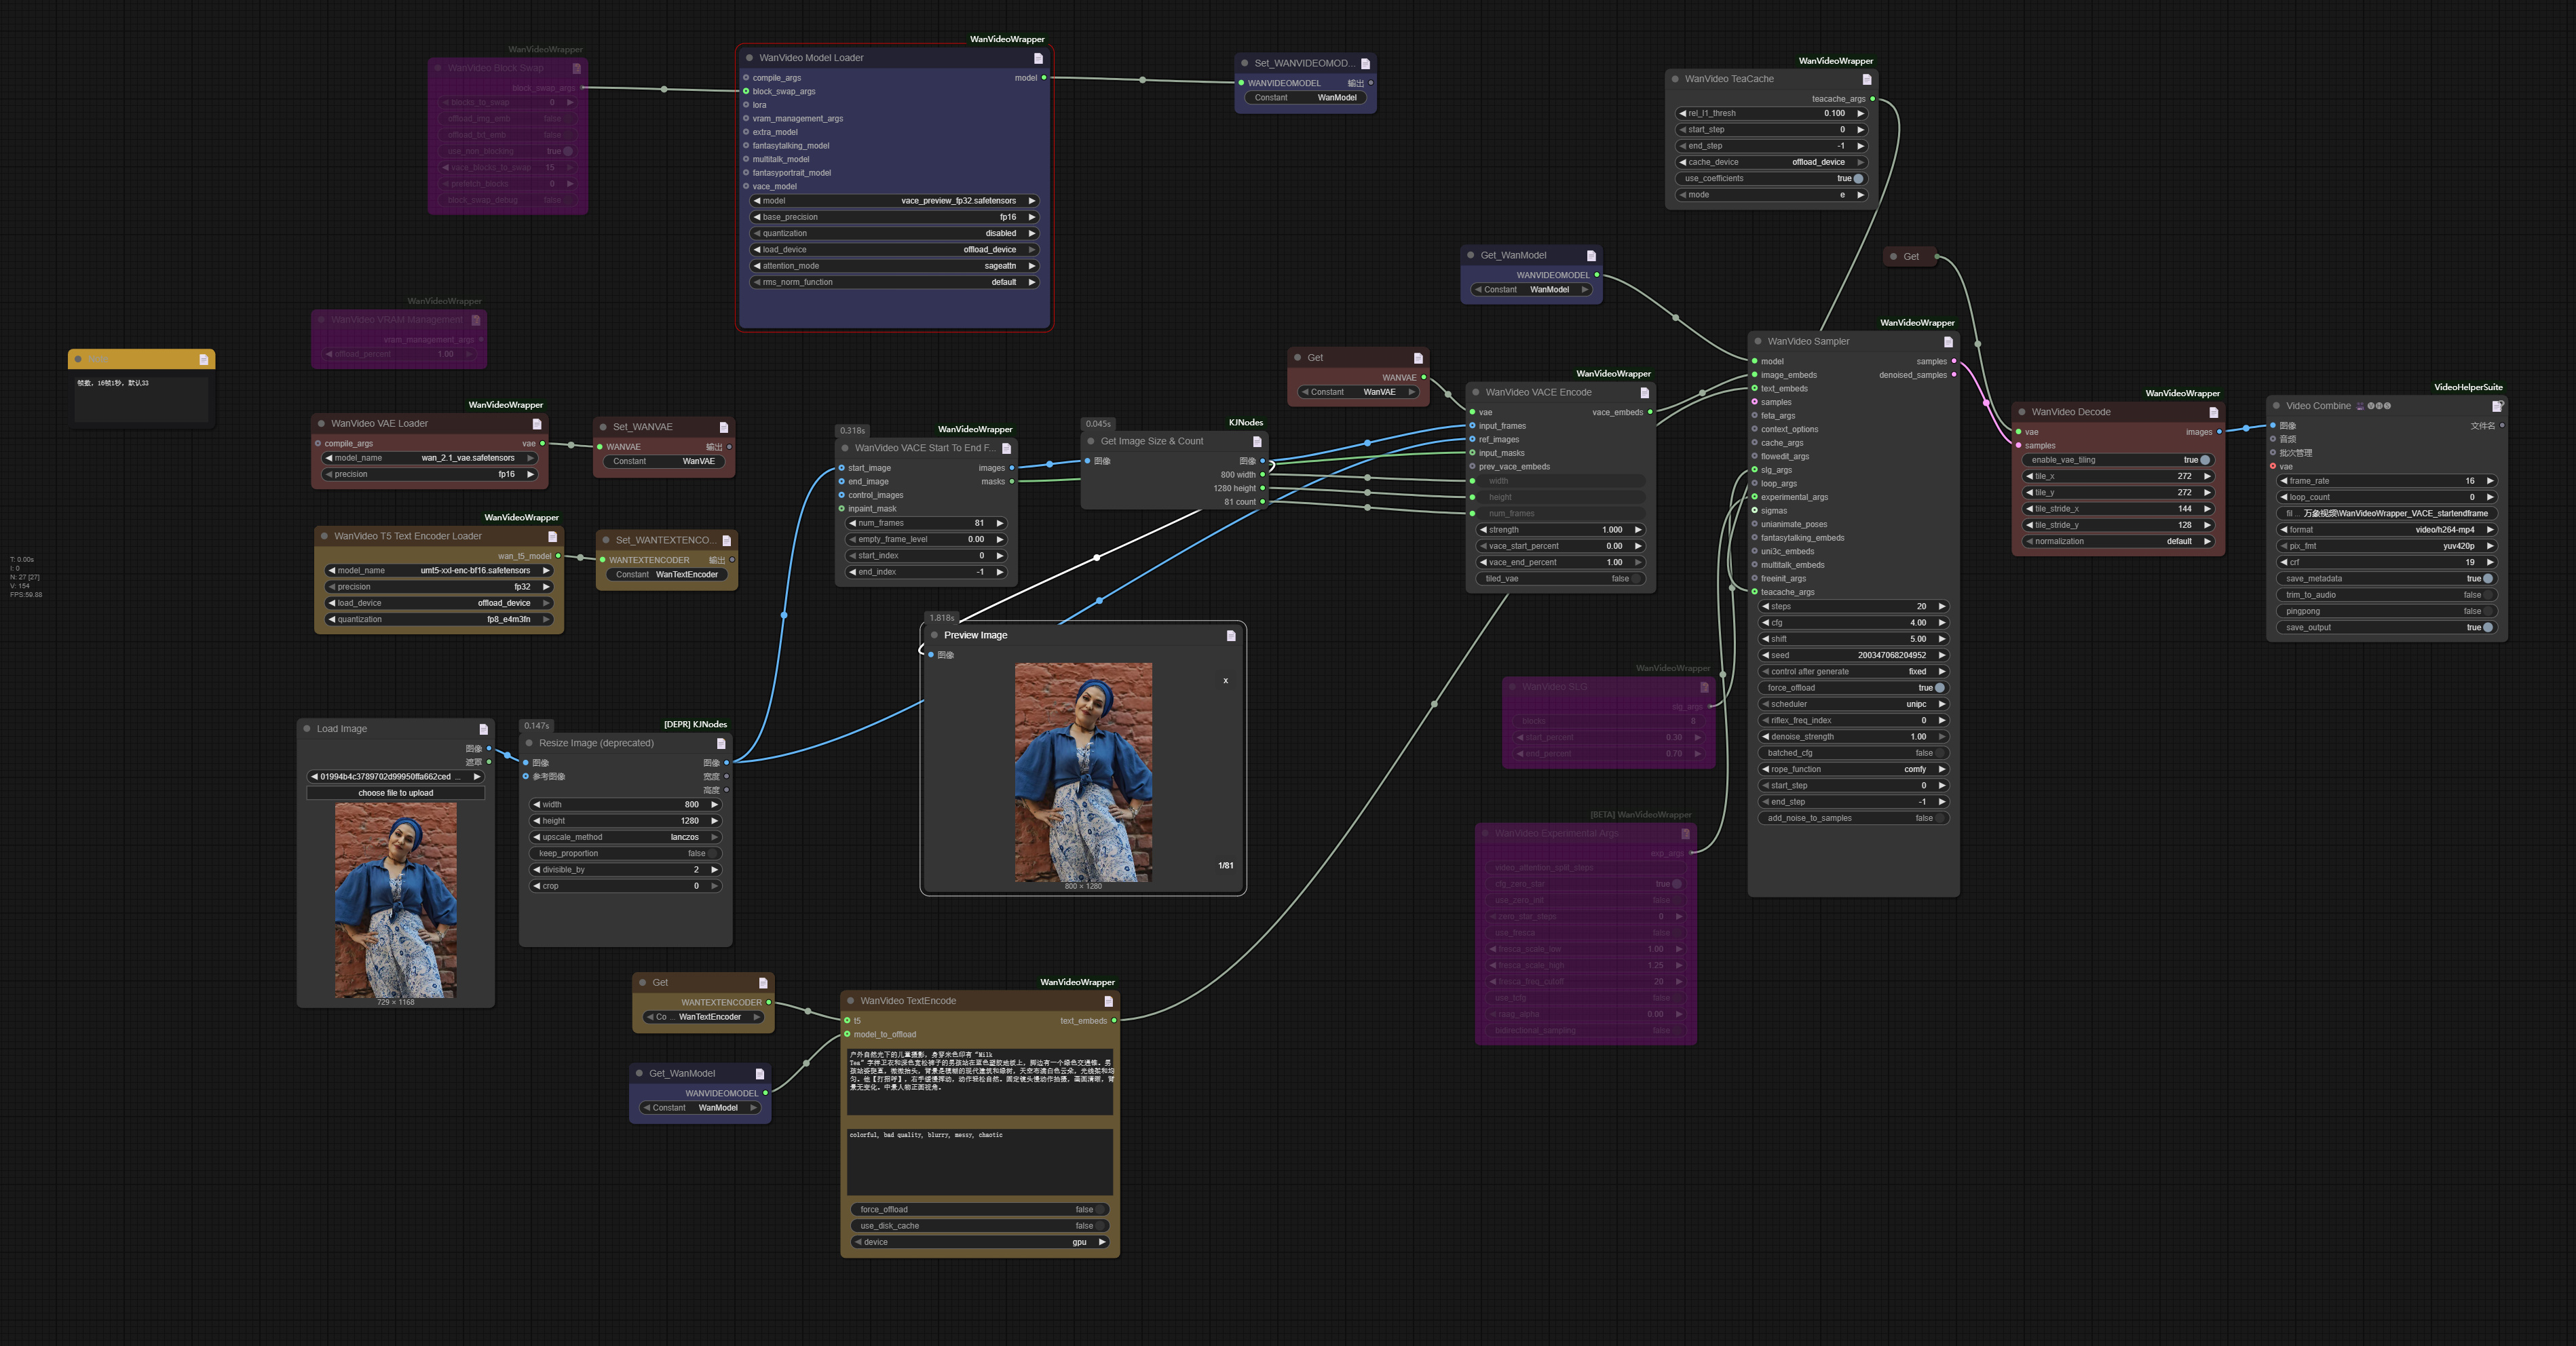Click note icon on WanVideo T5 Text Encoder Loader
The image size is (2576, 1346).
[551, 536]
